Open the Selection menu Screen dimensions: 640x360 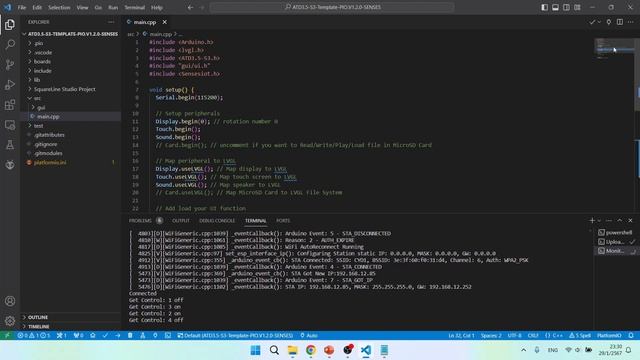[x=59, y=7]
